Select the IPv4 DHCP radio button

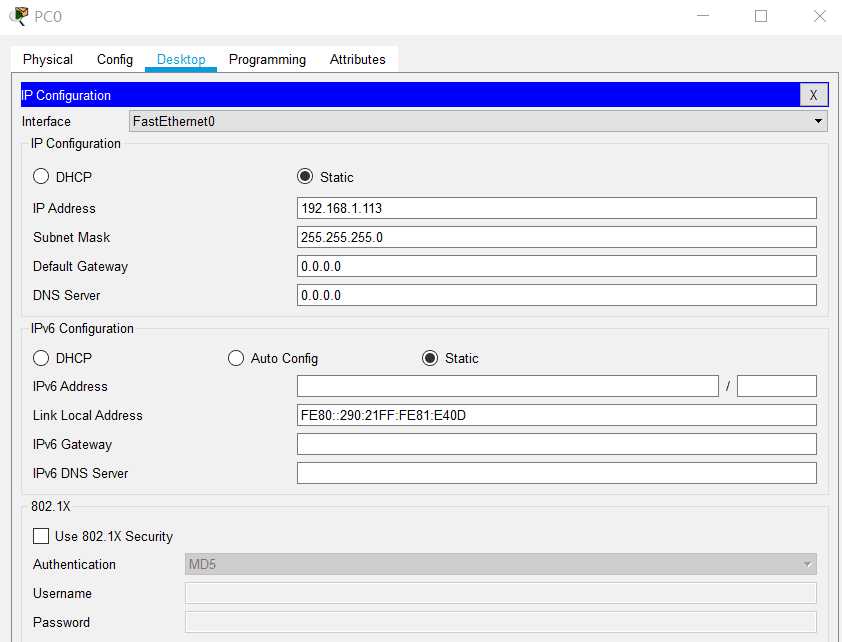[x=41, y=177]
